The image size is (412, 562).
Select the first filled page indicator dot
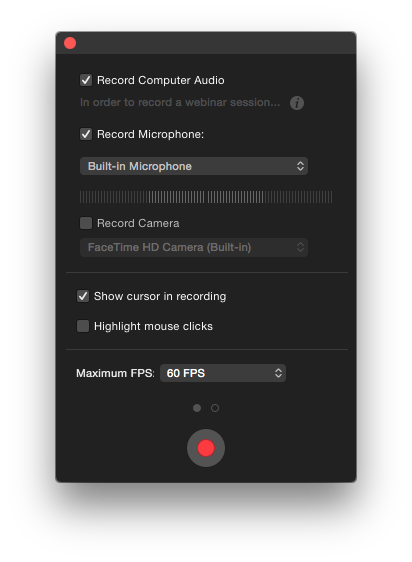(x=197, y=408)
